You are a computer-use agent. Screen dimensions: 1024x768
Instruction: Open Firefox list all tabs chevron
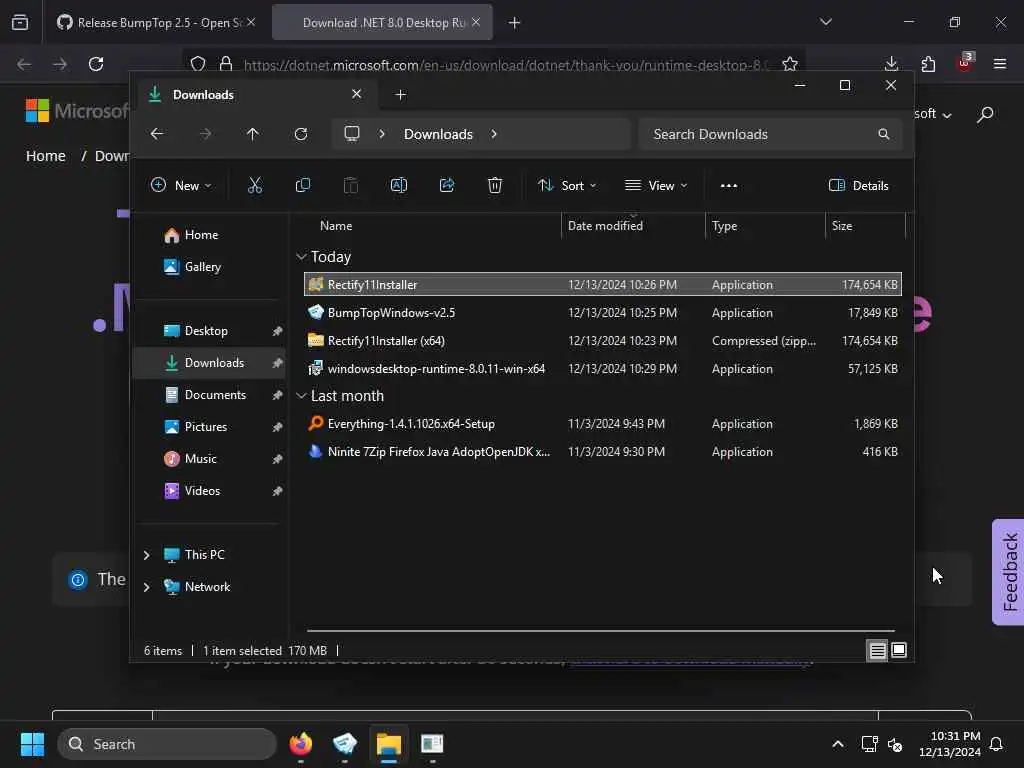click(x=825, y=22)
